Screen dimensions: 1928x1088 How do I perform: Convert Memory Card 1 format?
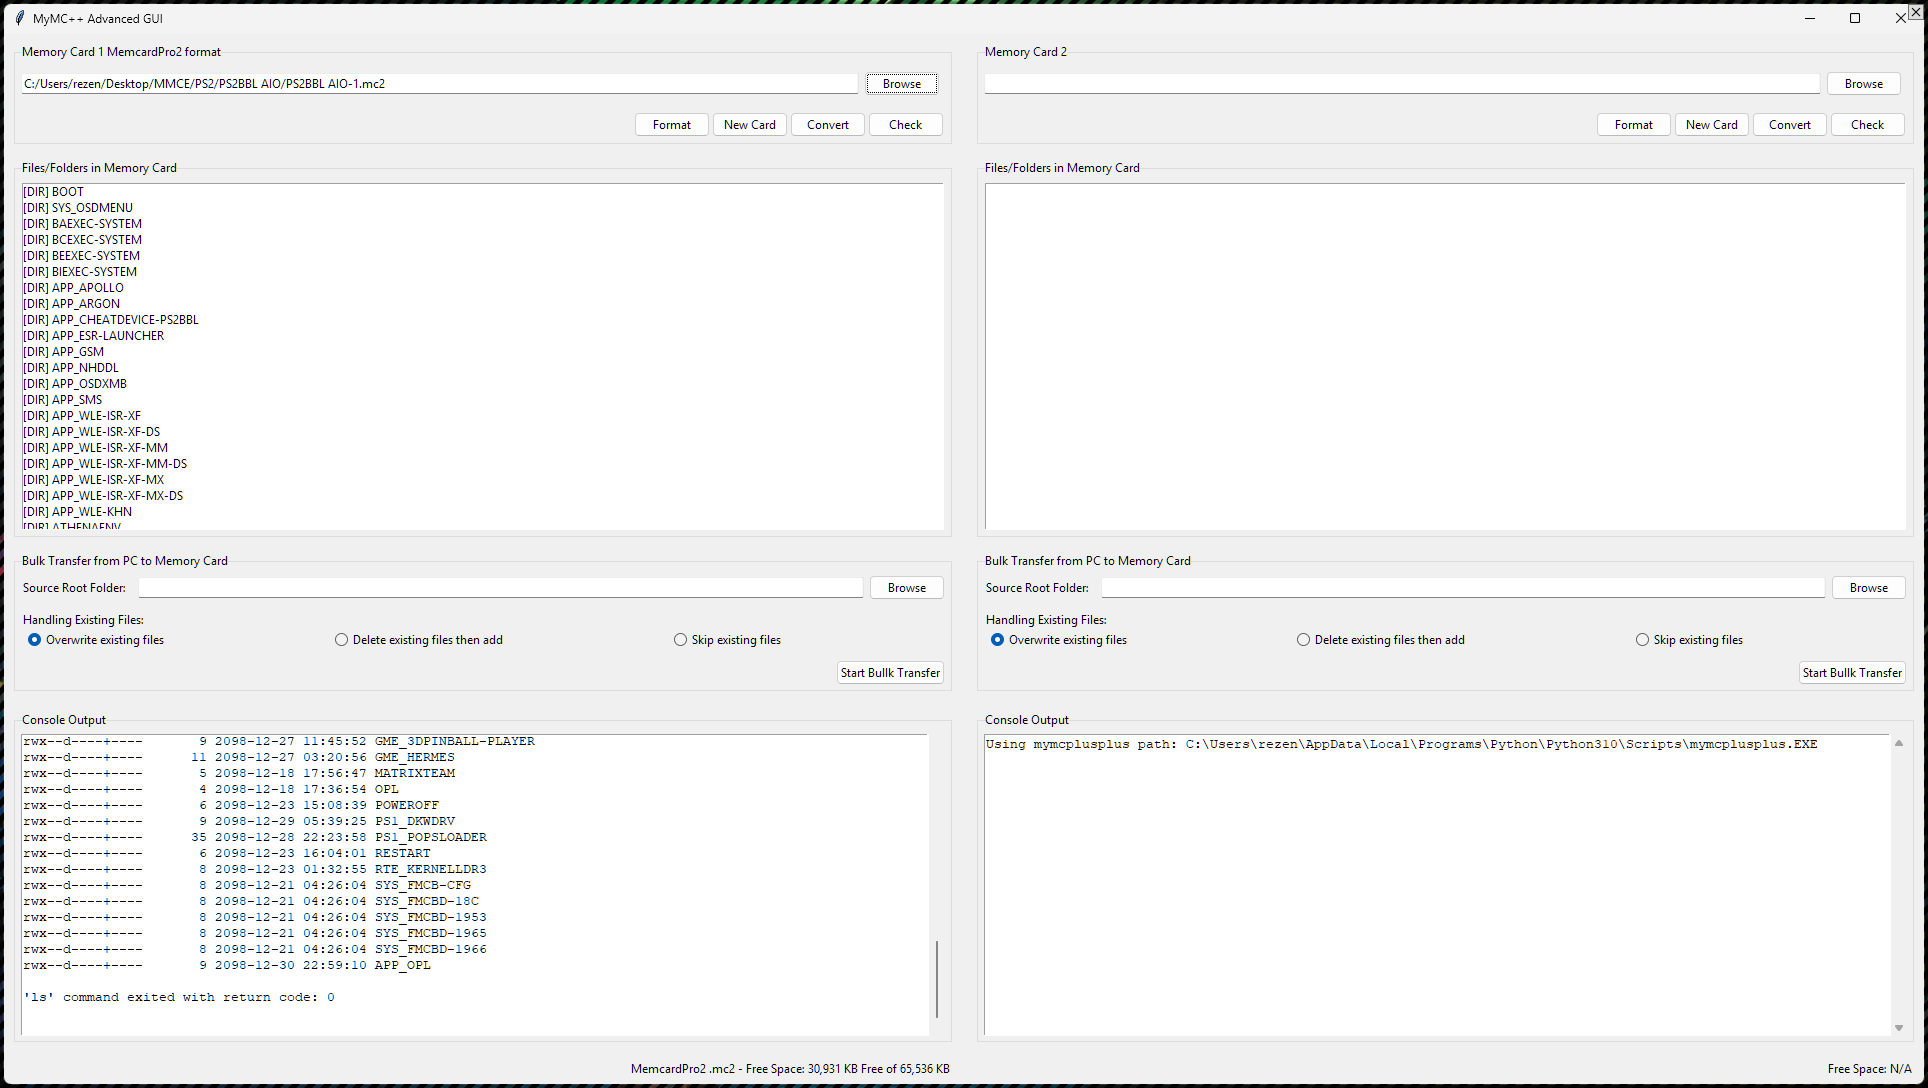[x=827, y=125]
